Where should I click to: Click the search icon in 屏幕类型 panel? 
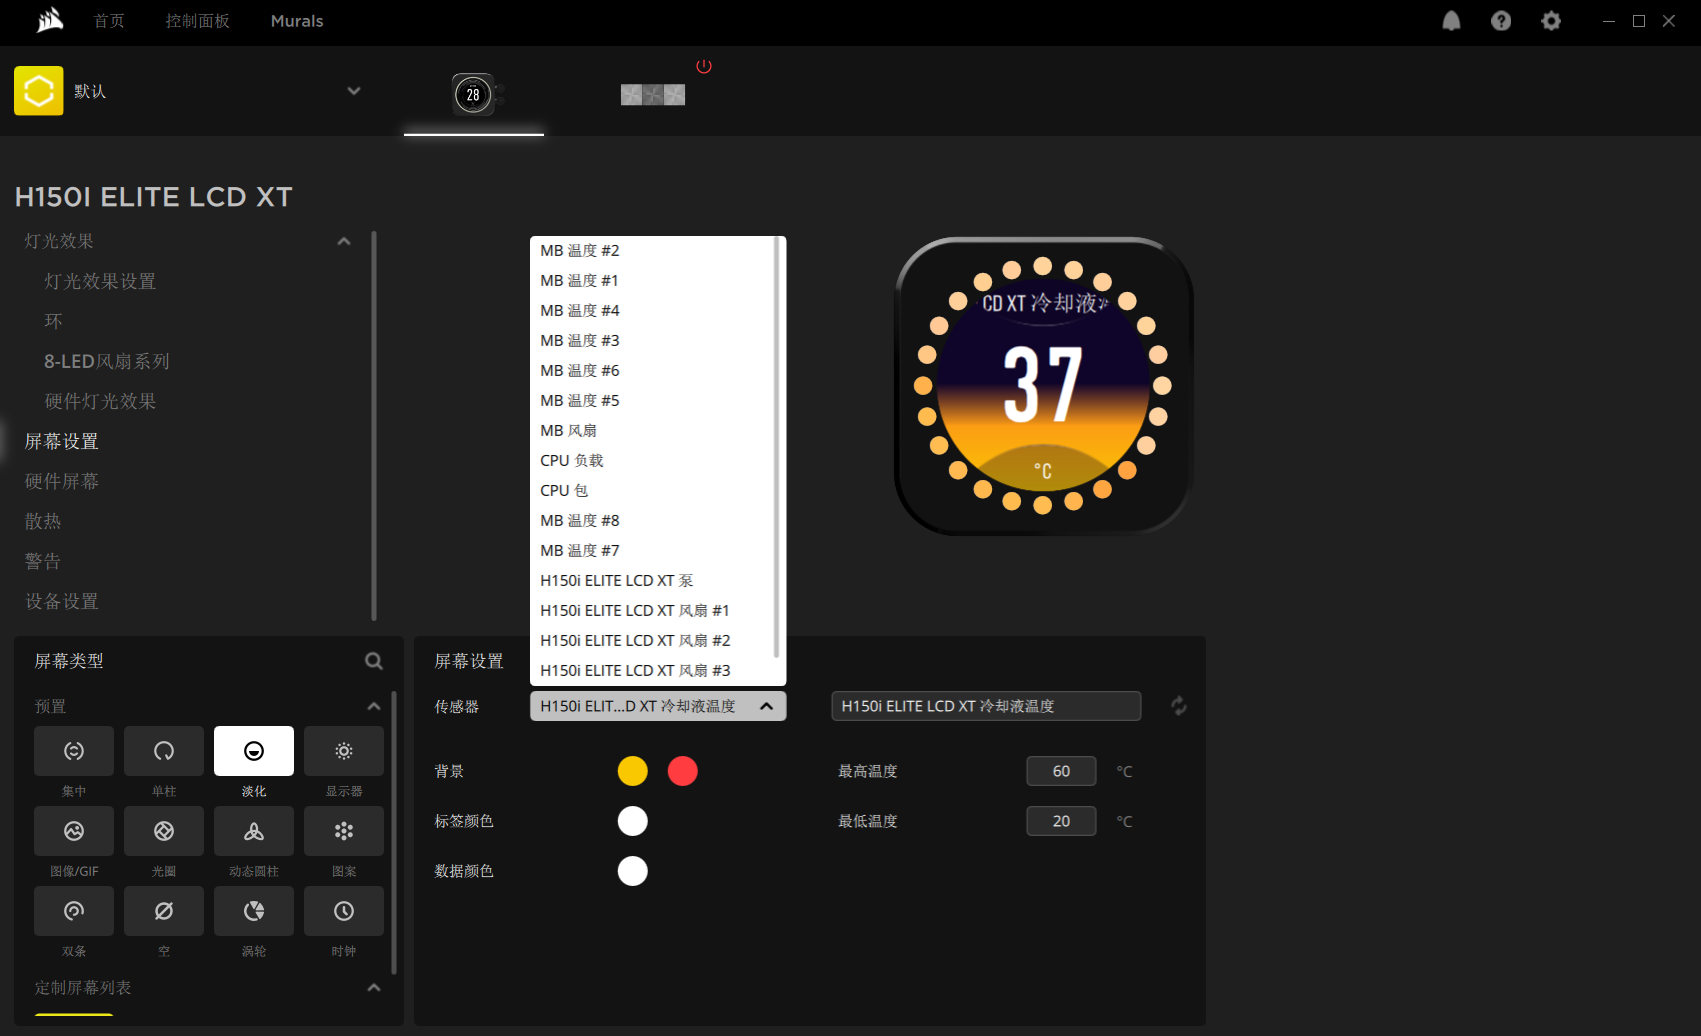click(x=374, y=661)
